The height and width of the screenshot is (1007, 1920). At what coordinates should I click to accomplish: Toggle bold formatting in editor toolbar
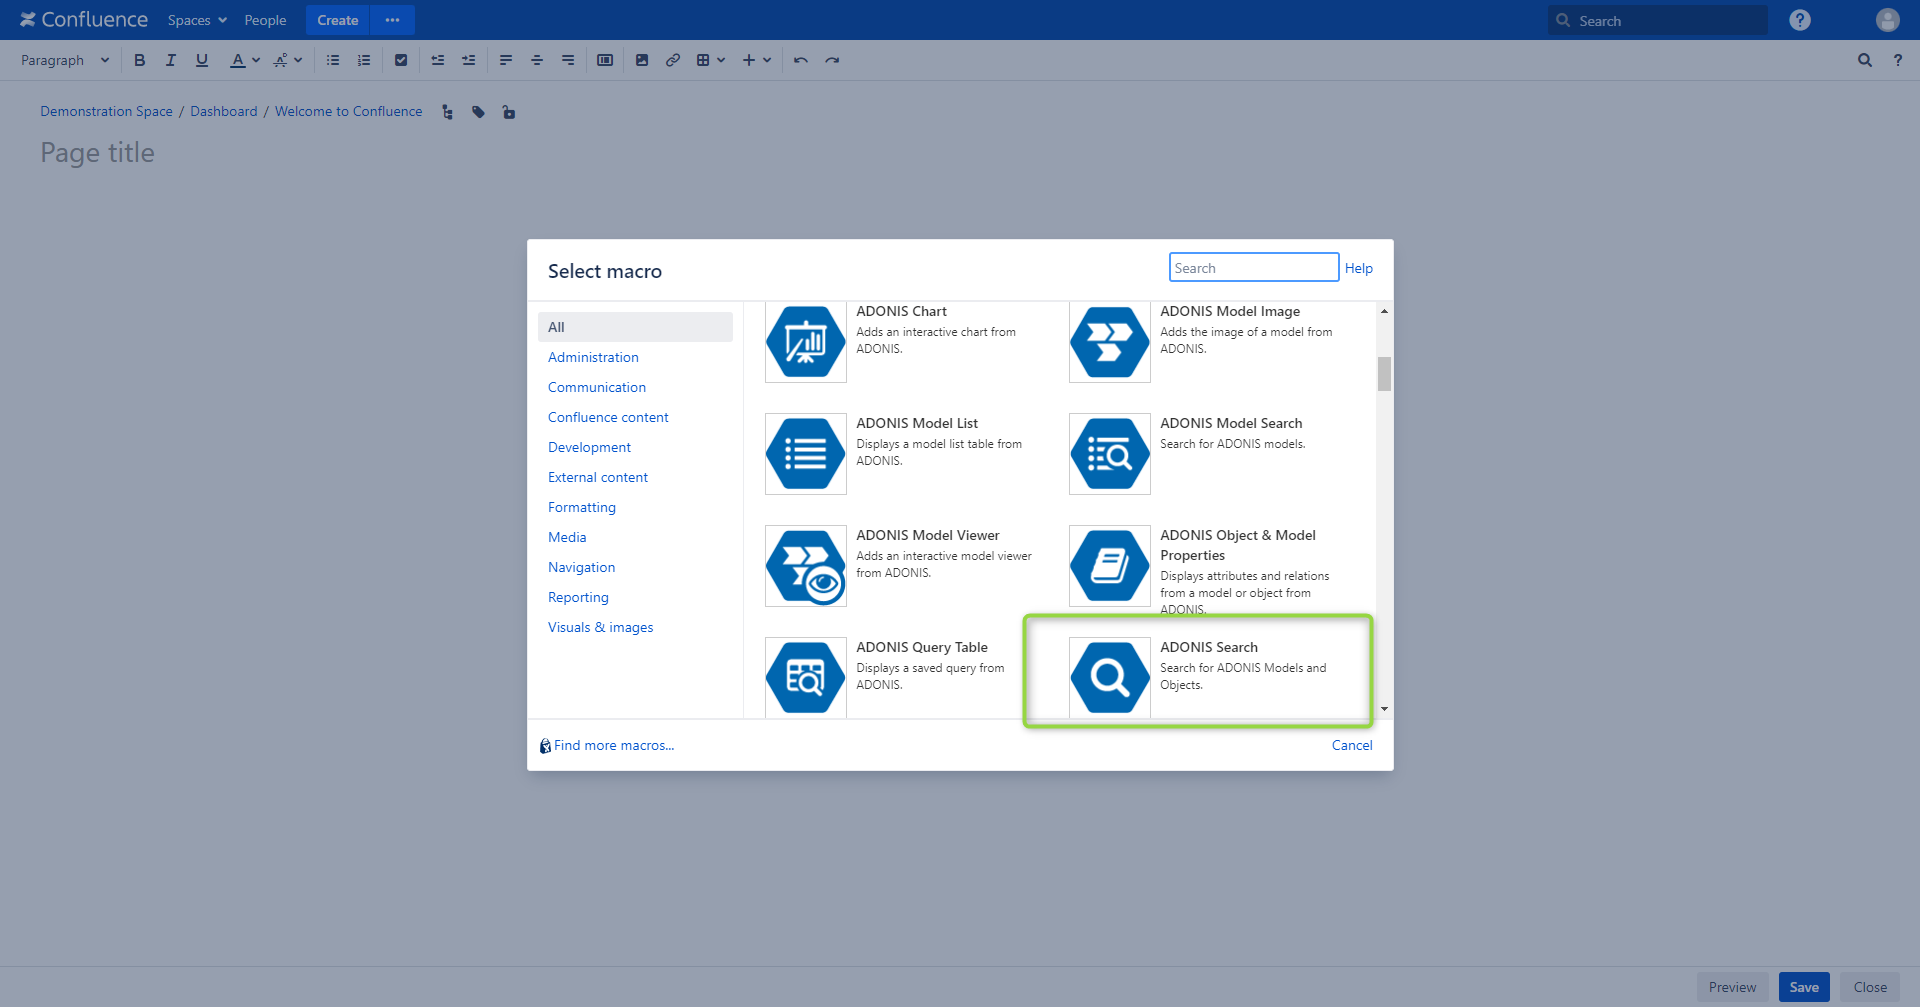point(140,60)
